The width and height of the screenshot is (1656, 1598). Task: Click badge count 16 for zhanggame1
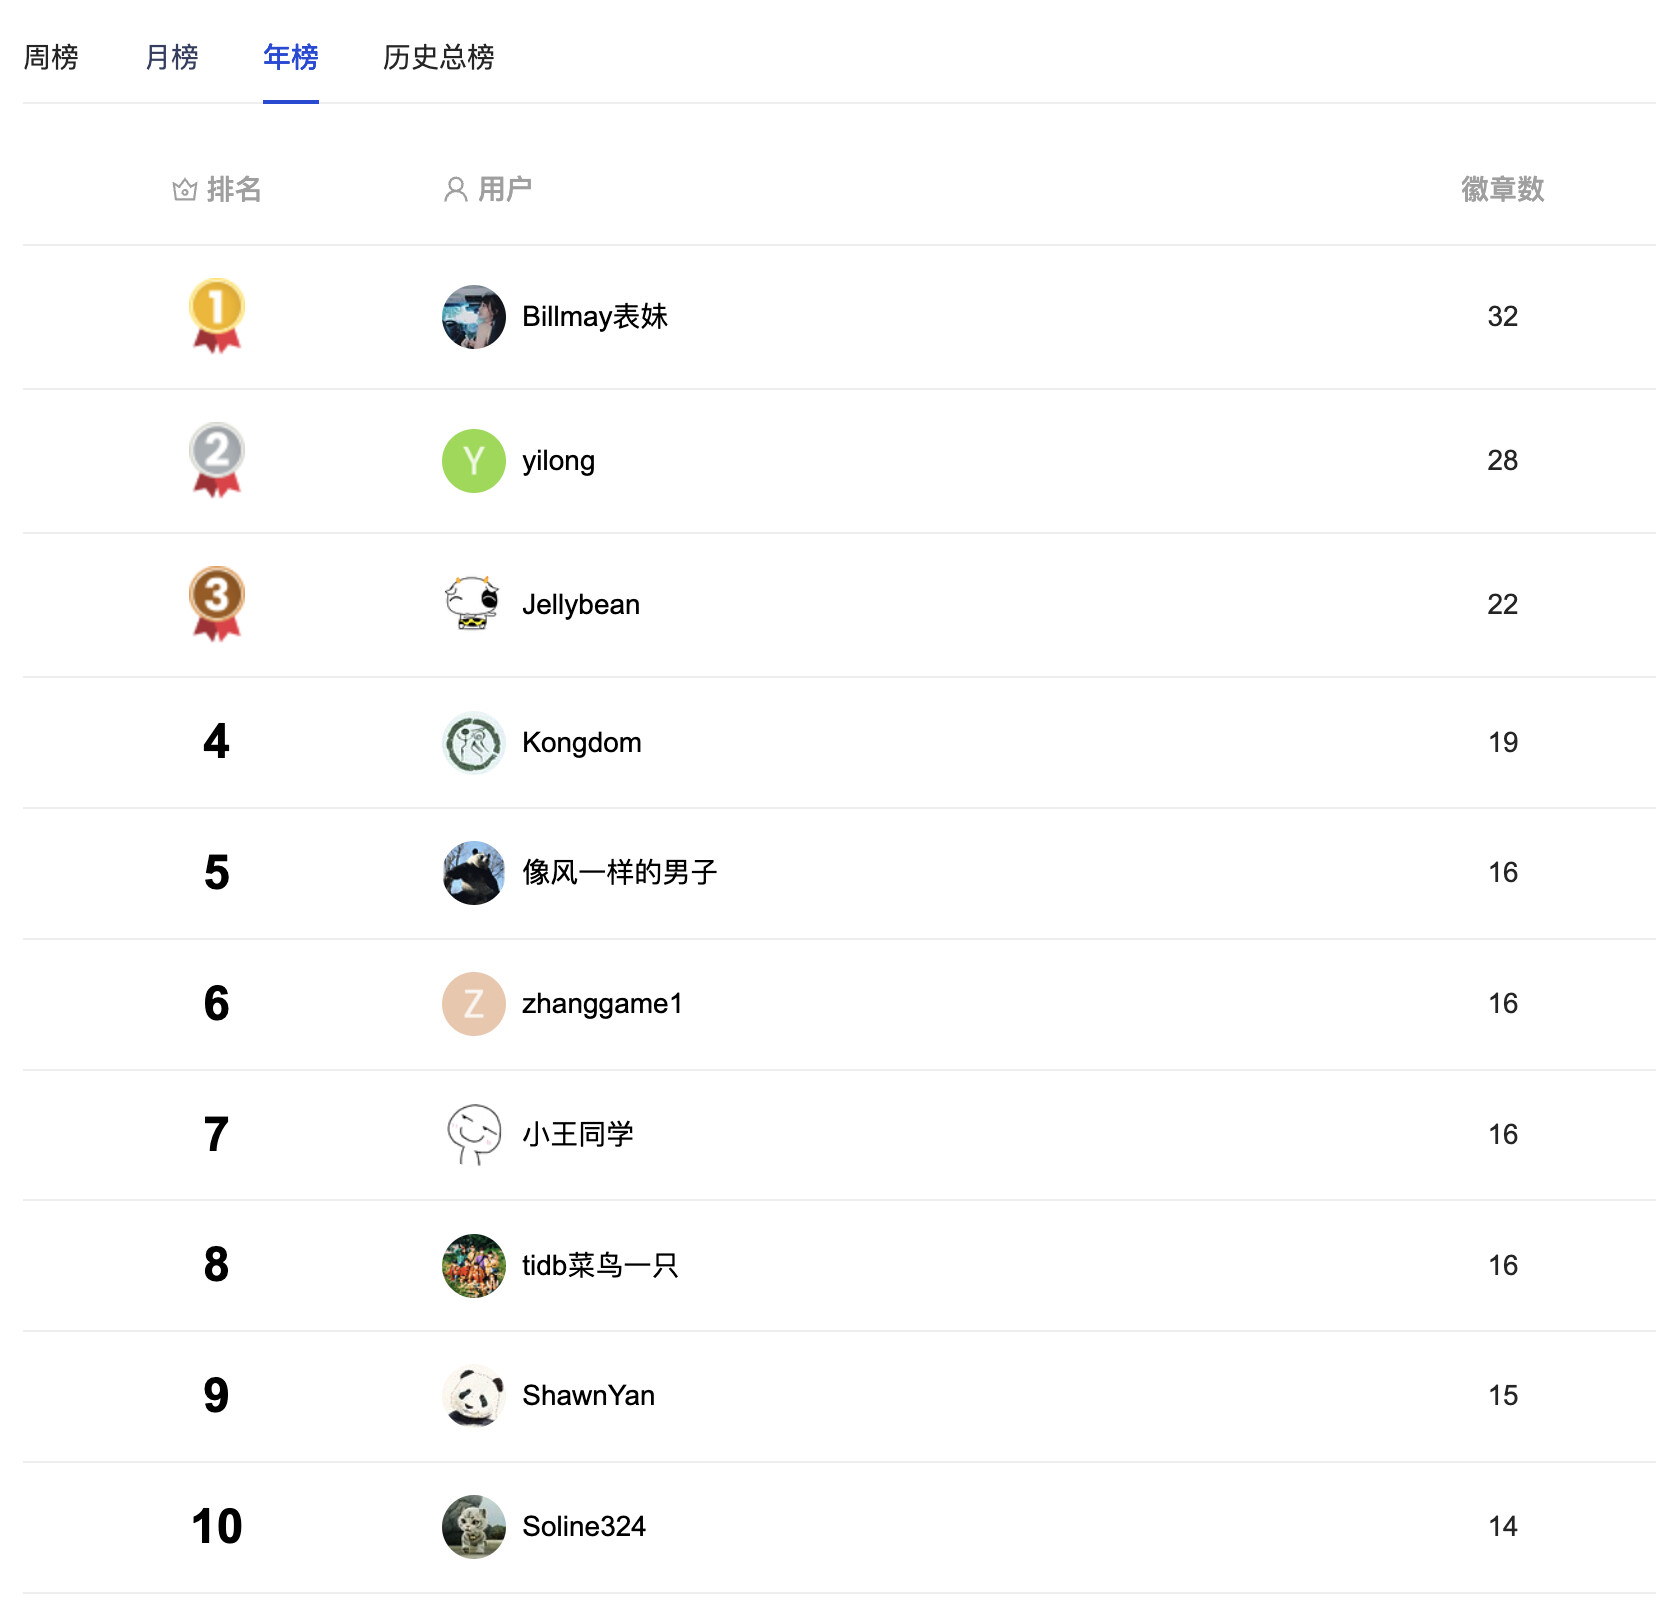pos(1503,1003)
